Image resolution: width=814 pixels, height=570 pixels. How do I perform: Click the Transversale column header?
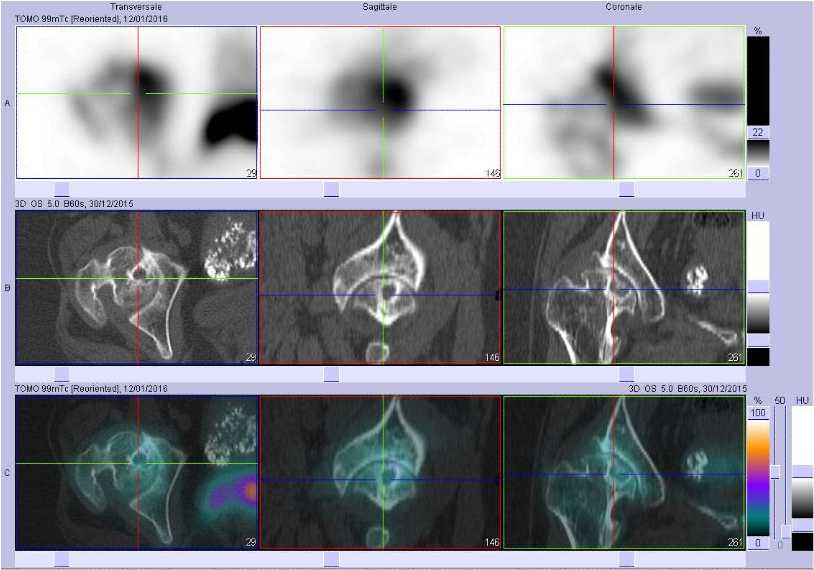click(x=136, y=7)
